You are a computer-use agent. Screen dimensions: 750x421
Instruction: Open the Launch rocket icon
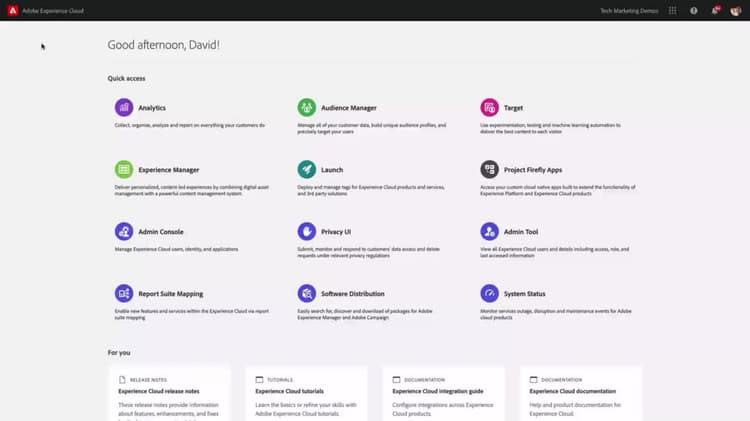pos(307,169)
